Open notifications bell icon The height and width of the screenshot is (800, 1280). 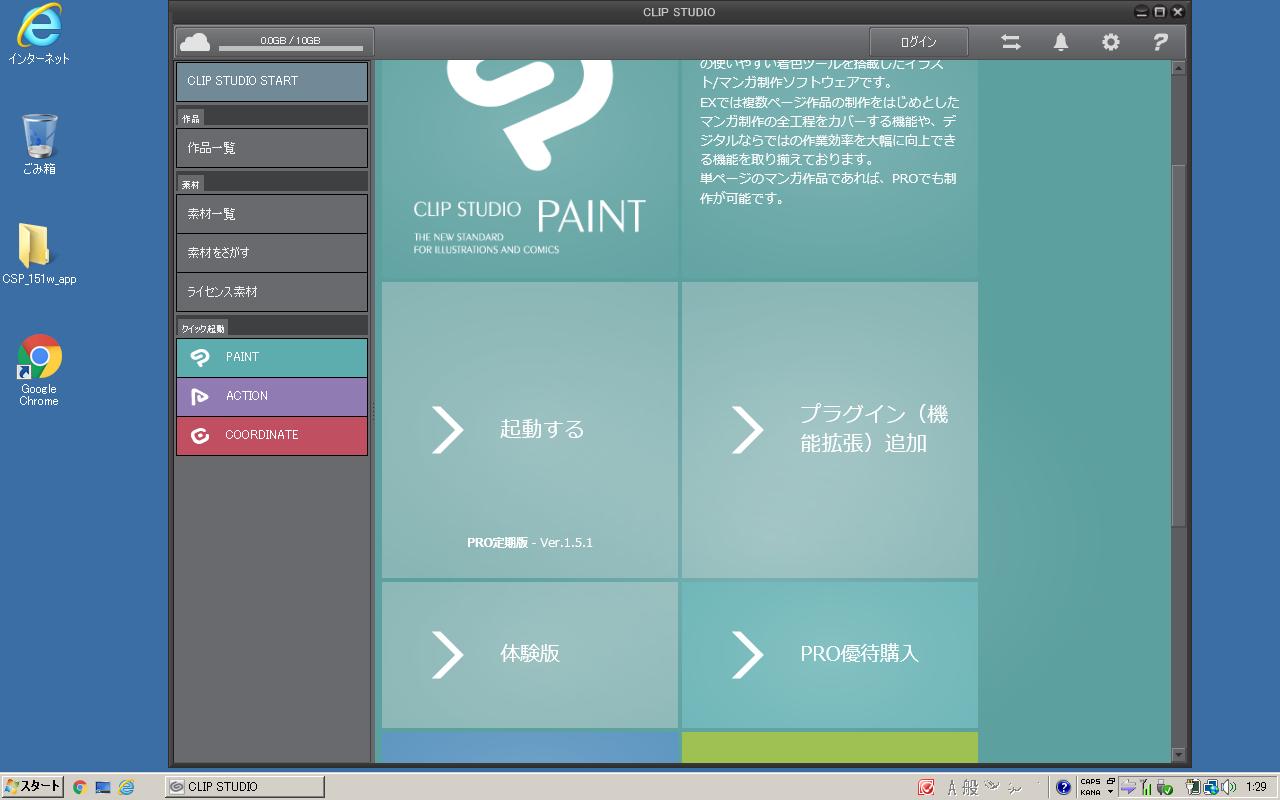coord(1061,42)
